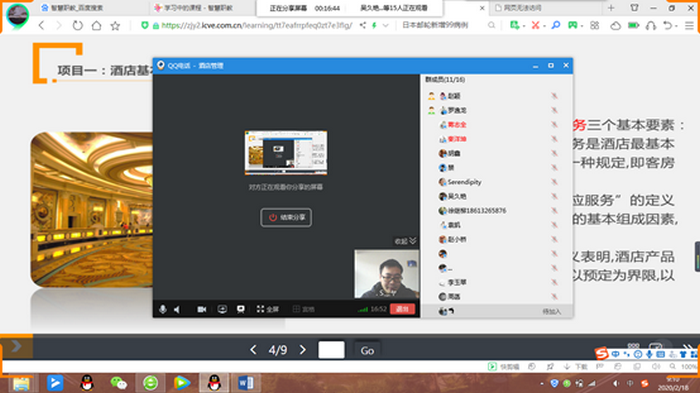
Task: Go to the previous slide arrow
Action: (x=253, y=350)
